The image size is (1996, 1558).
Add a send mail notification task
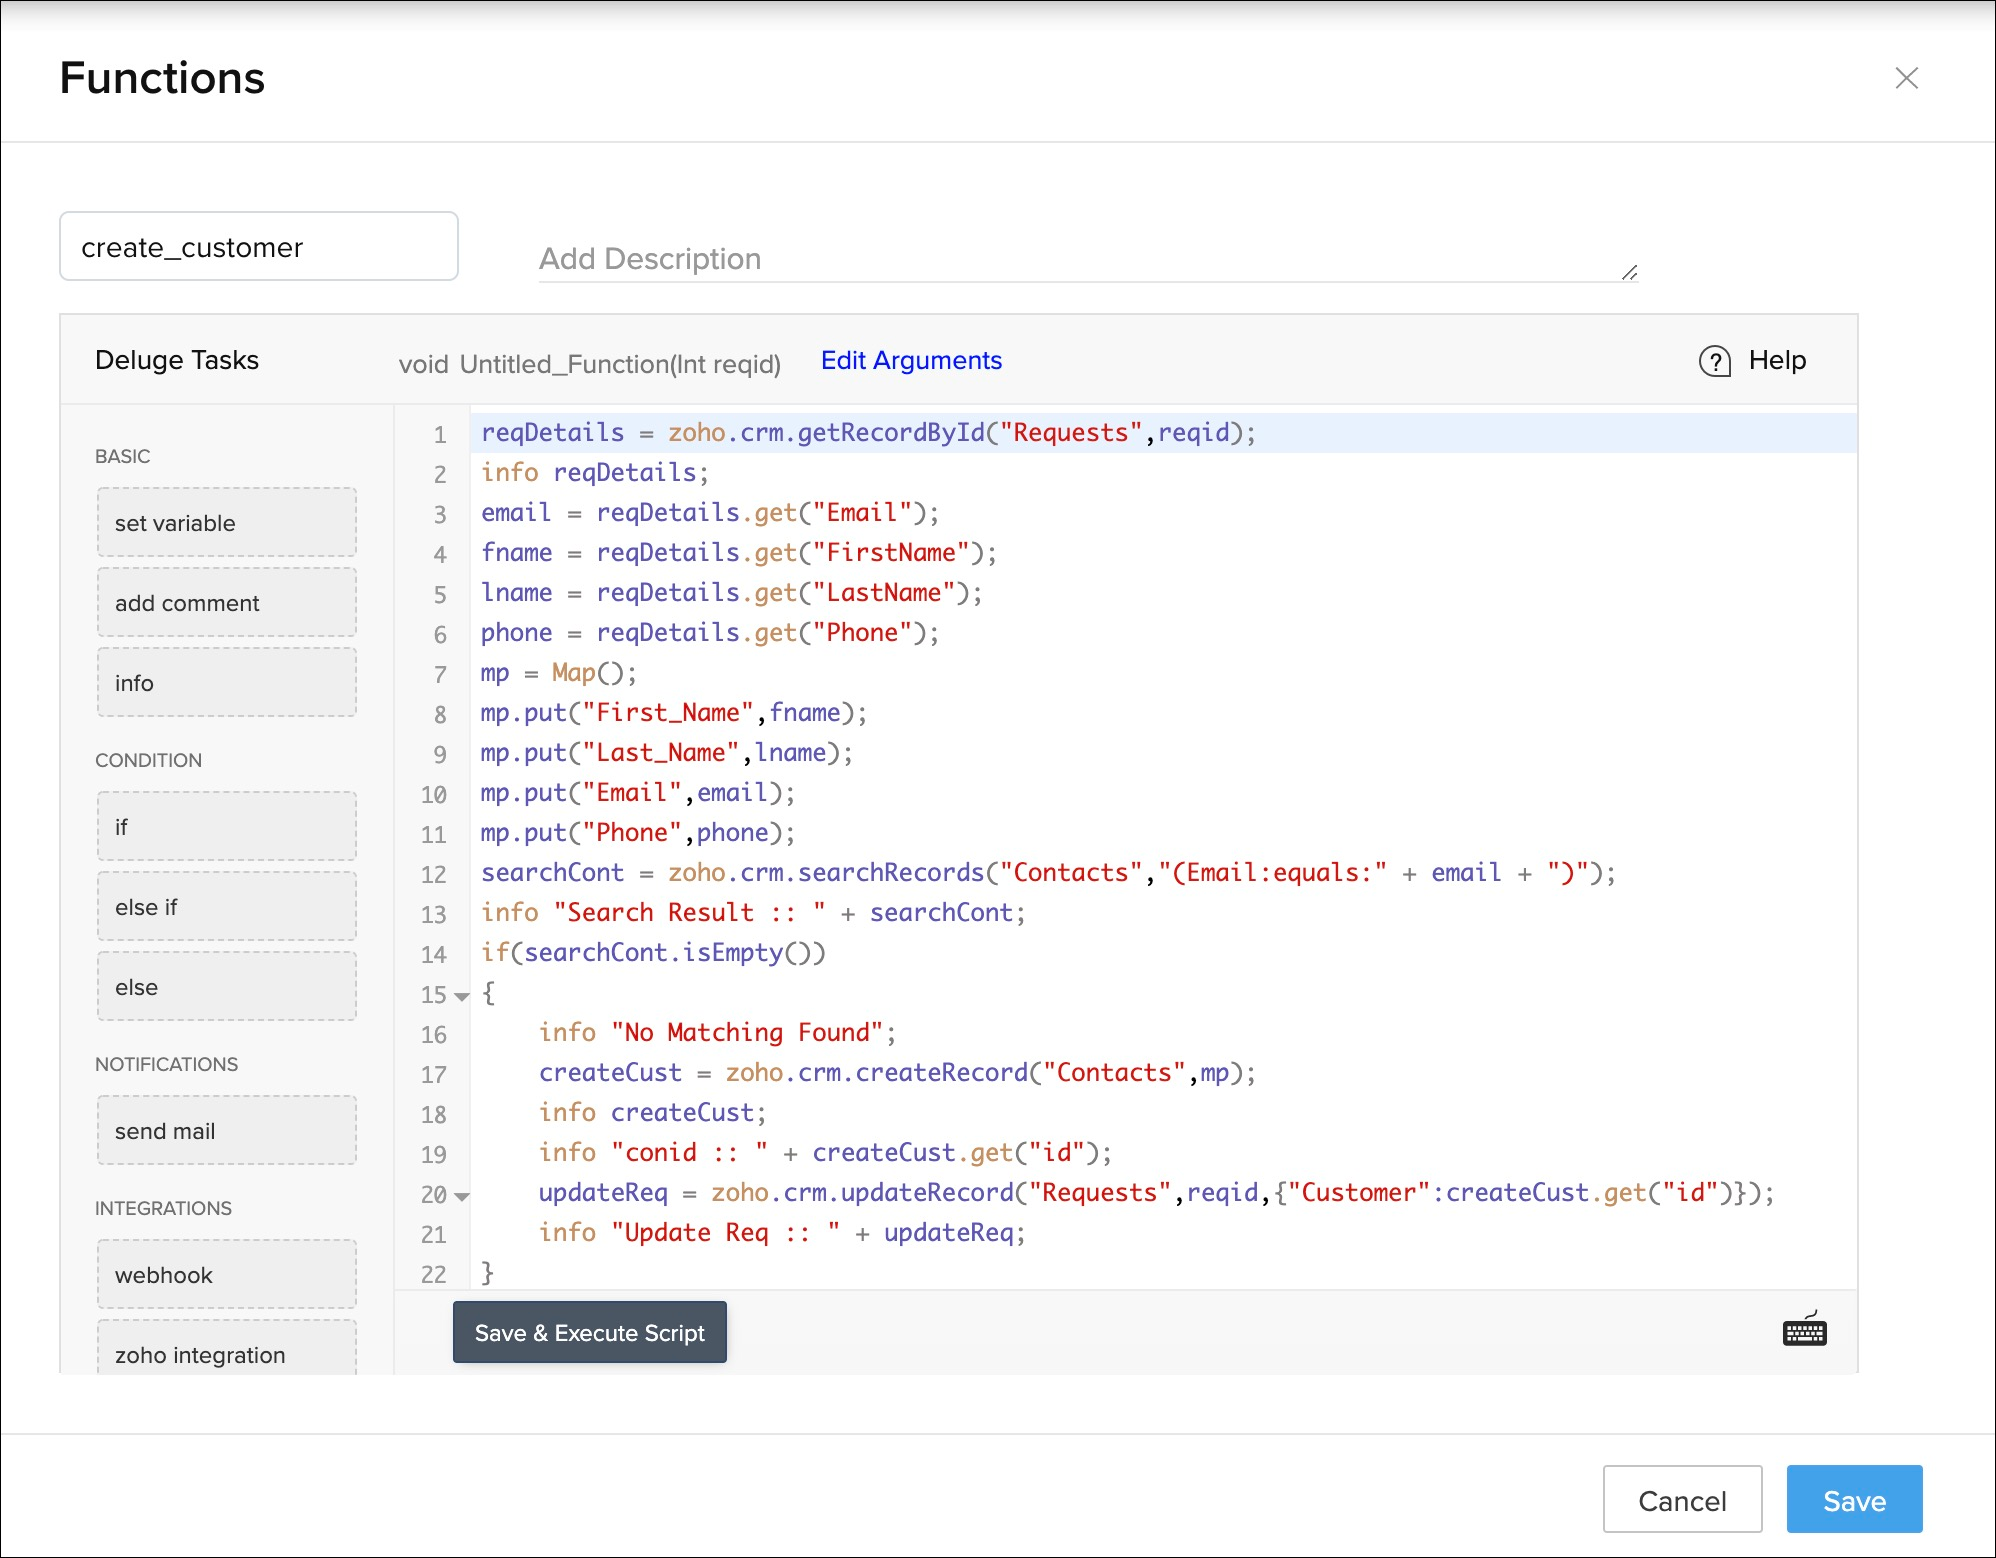pos(227,1131)
